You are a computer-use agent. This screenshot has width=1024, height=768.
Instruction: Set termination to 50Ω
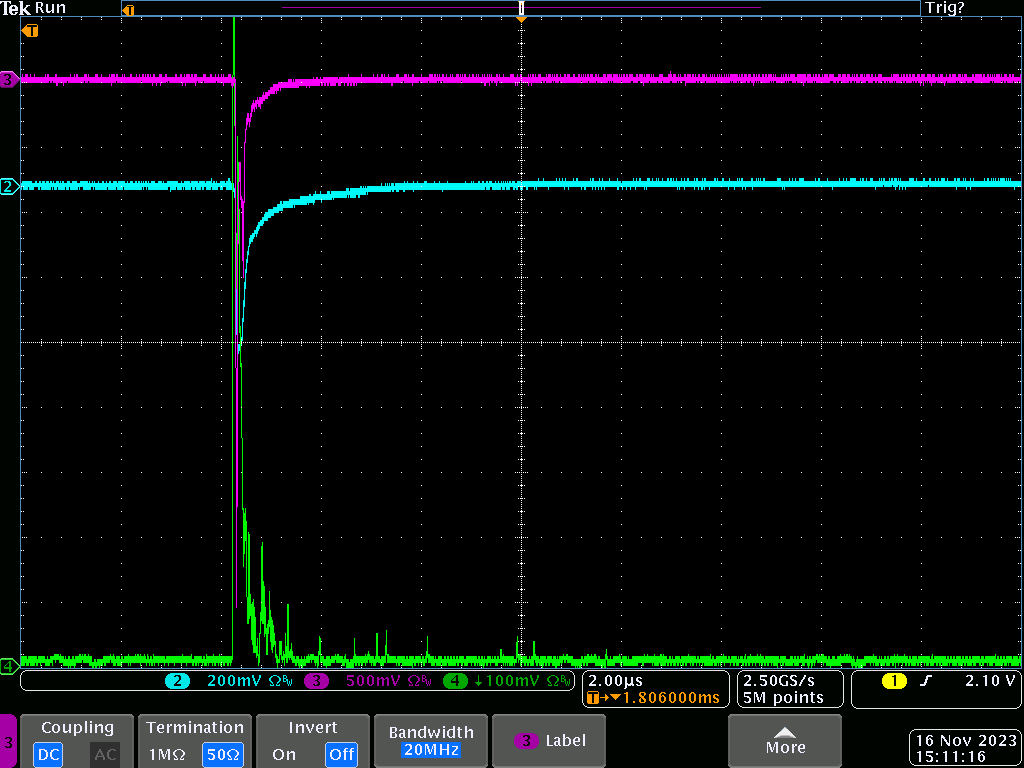click(223, 754)
